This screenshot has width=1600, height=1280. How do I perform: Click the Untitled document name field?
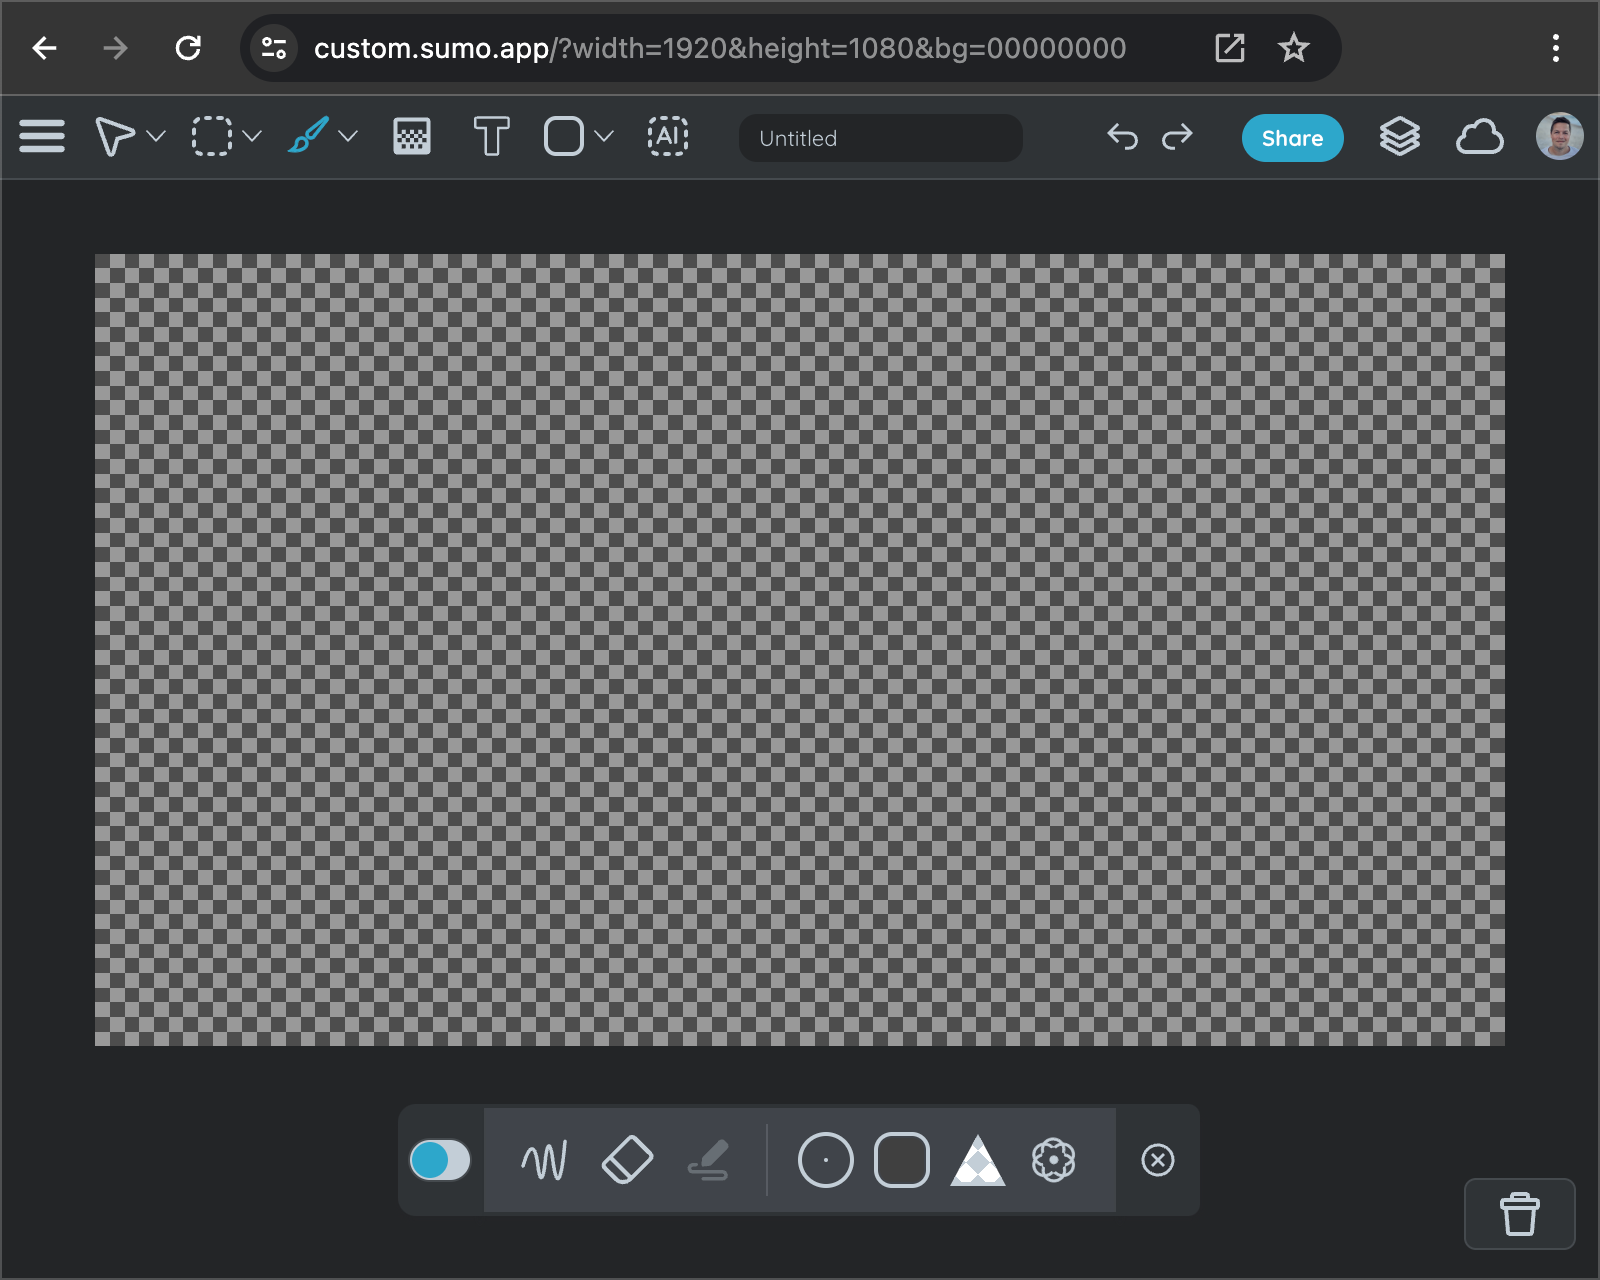point(880,138)
